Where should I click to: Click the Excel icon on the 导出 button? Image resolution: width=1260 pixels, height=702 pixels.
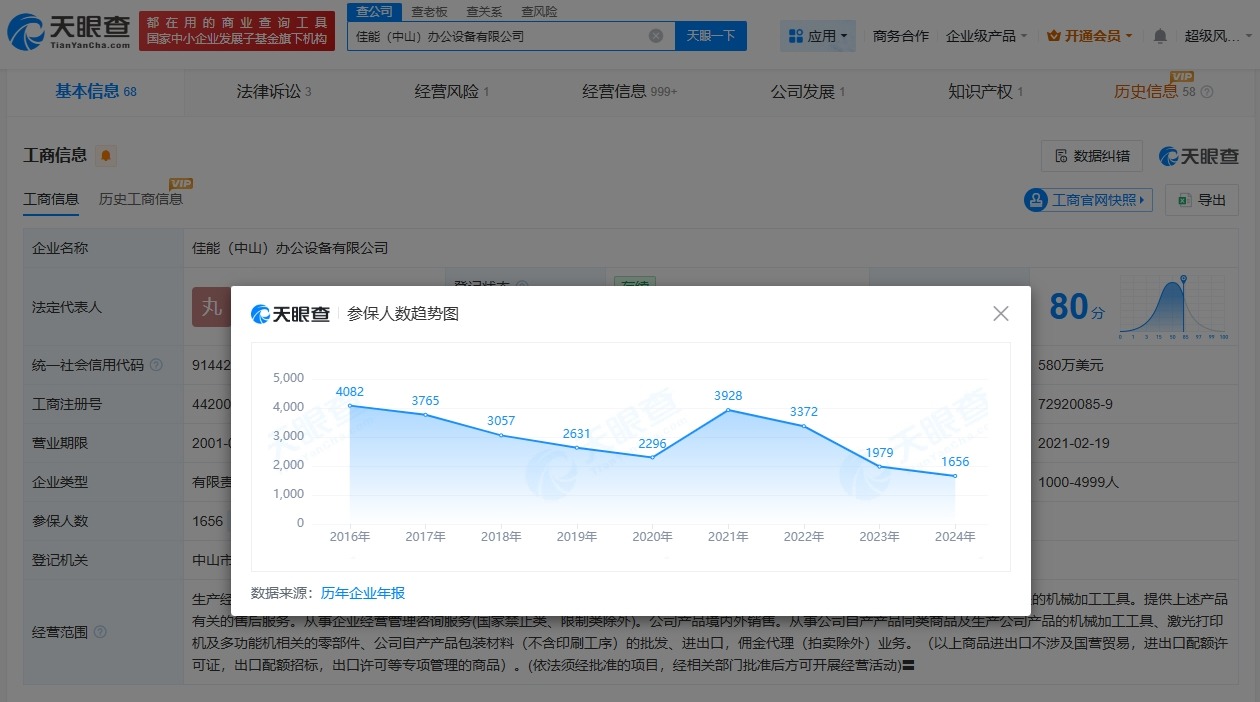(x=1183, y=200)
